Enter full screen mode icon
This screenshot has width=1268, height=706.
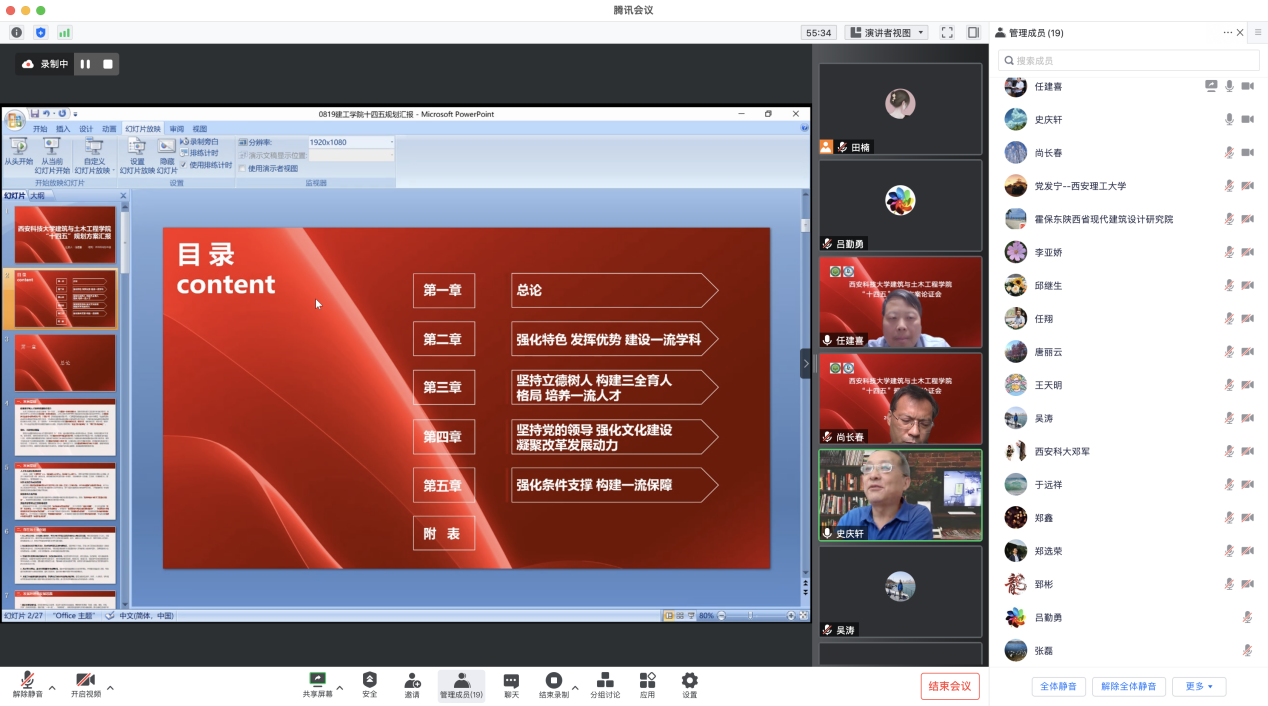[947, 33]
